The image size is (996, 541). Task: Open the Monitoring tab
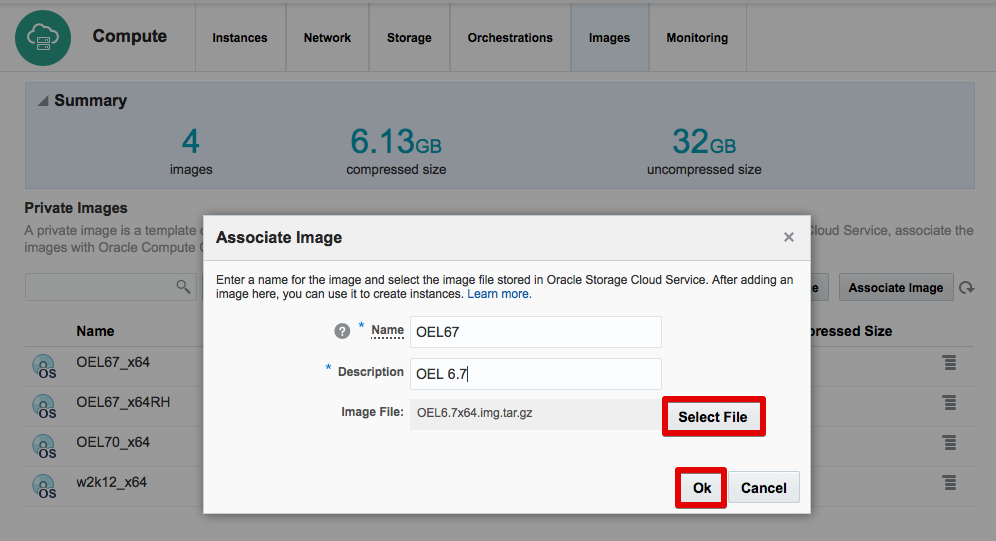(x=697, y=37)
